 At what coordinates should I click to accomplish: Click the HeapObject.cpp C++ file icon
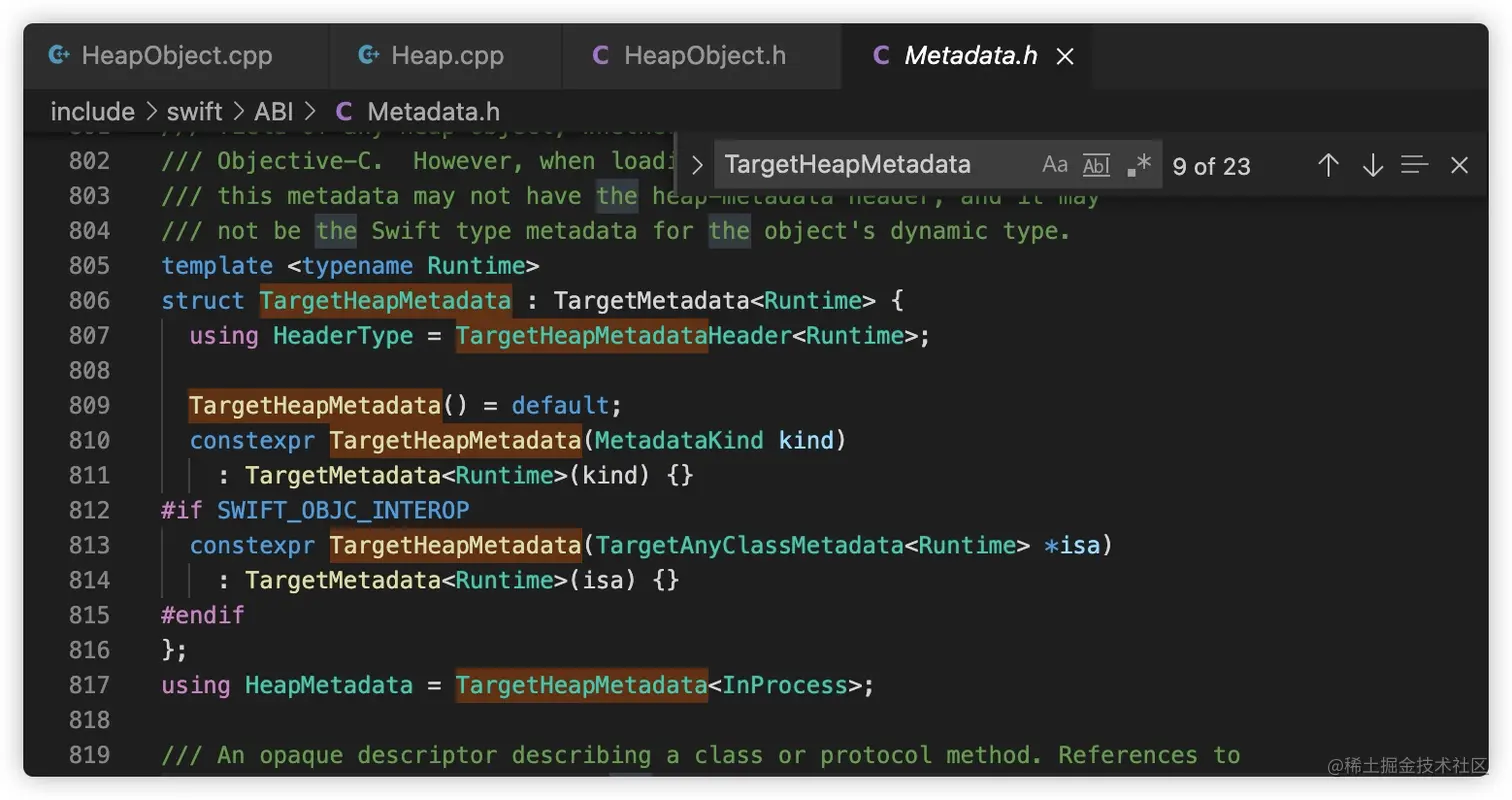pos(59,56)
